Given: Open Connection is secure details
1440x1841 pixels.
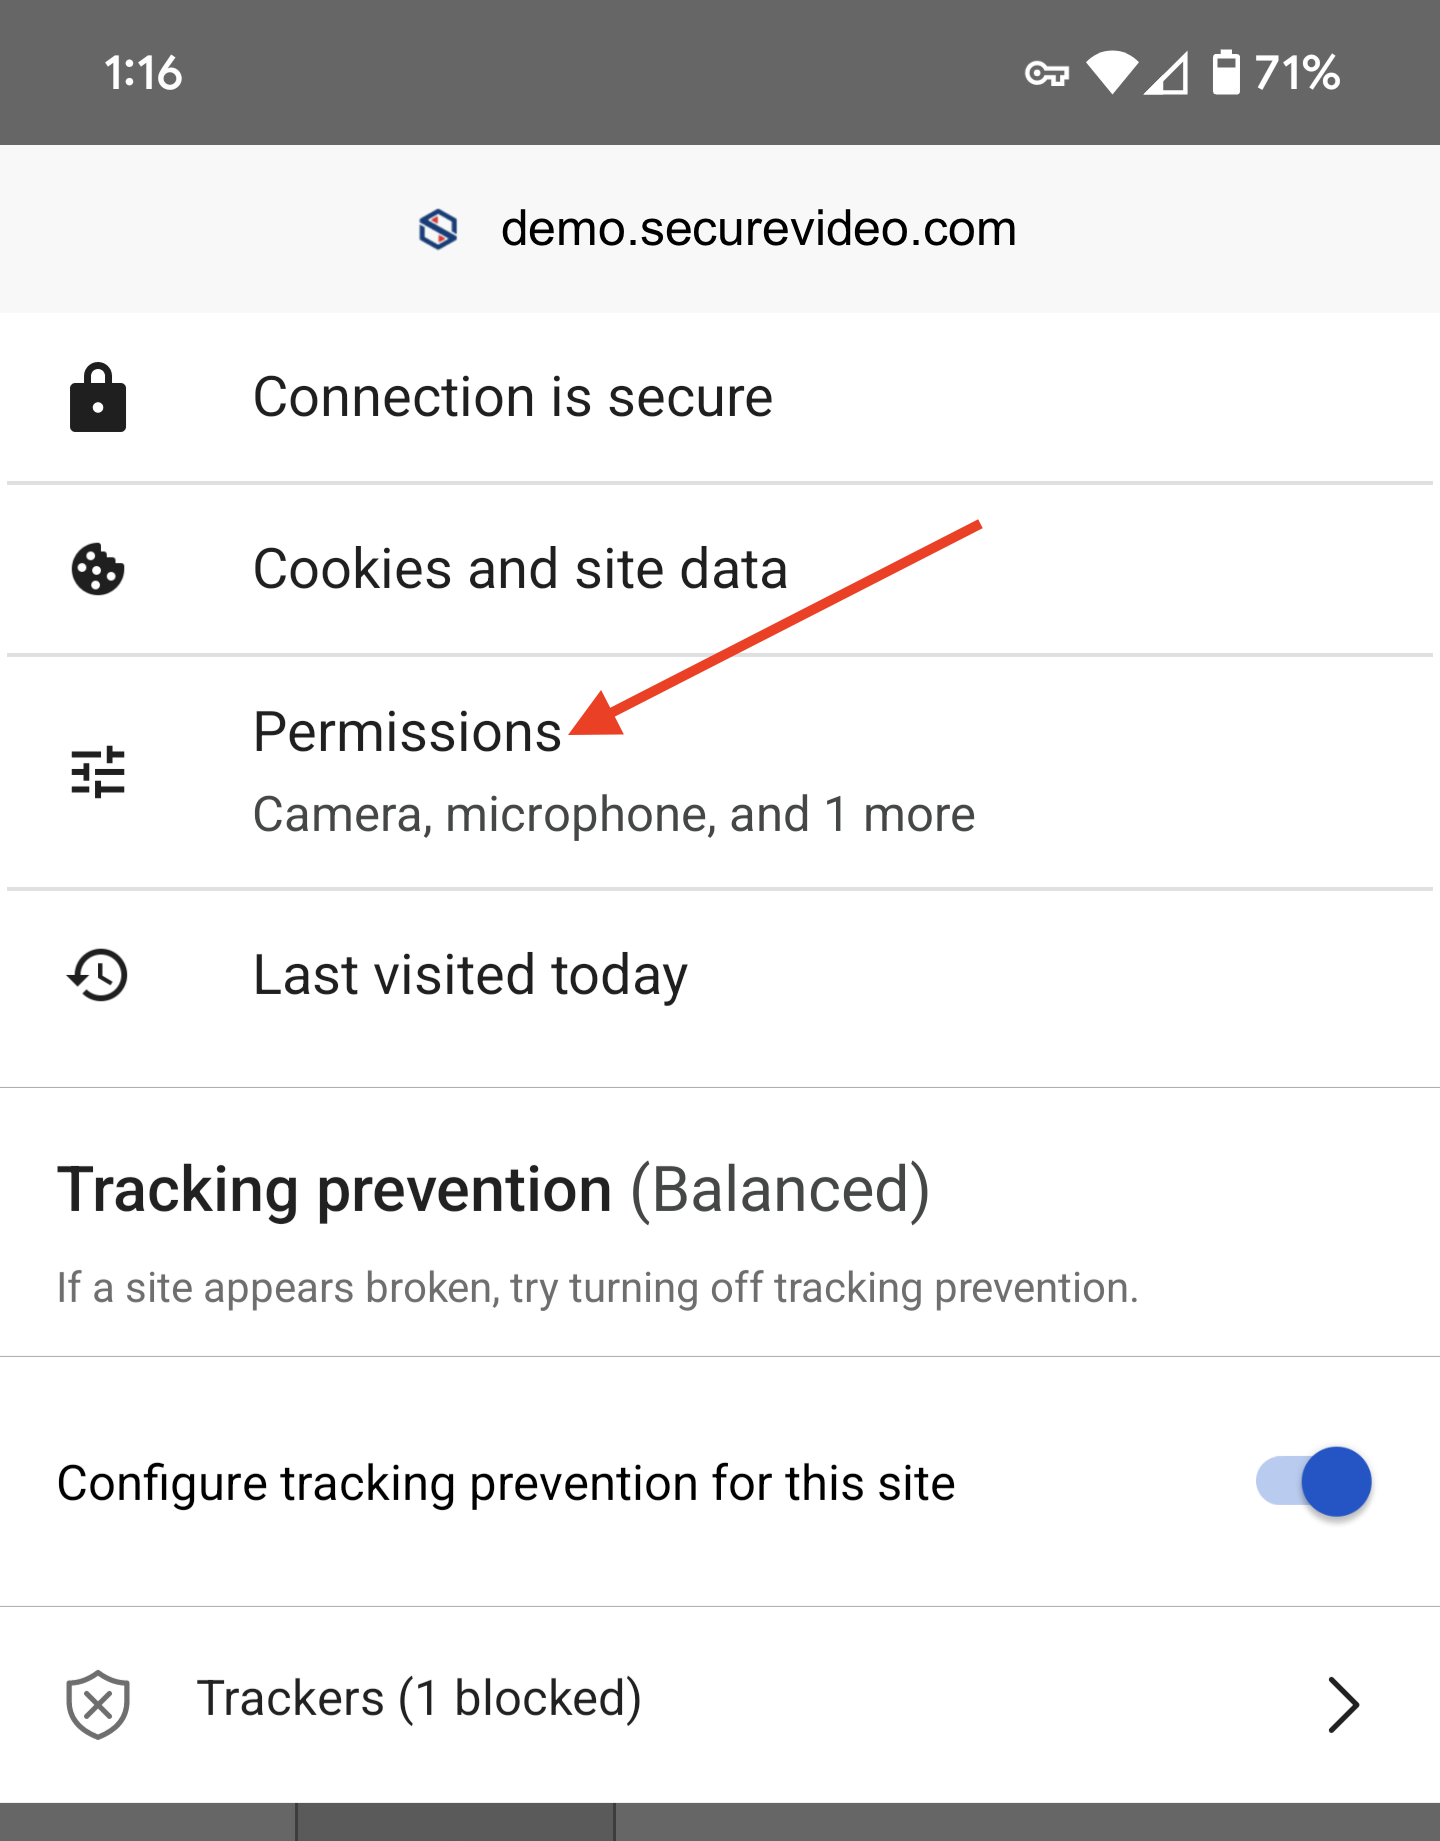Looking at the screenshot, I should (x=513, y=398).
